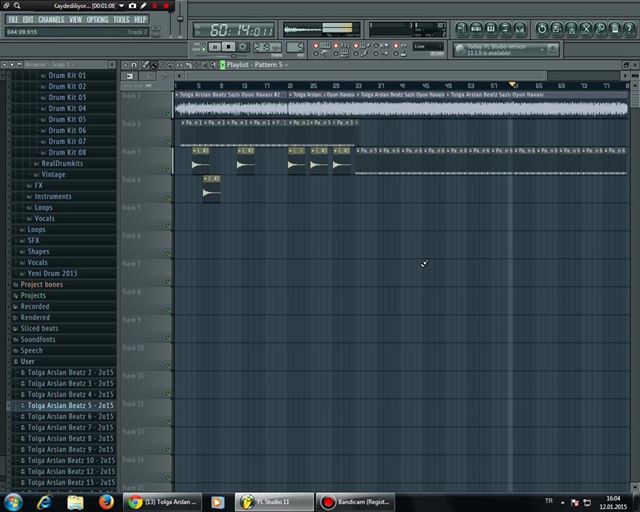
Task: Click the project info toolbar icon
Action: click(615, 29)
